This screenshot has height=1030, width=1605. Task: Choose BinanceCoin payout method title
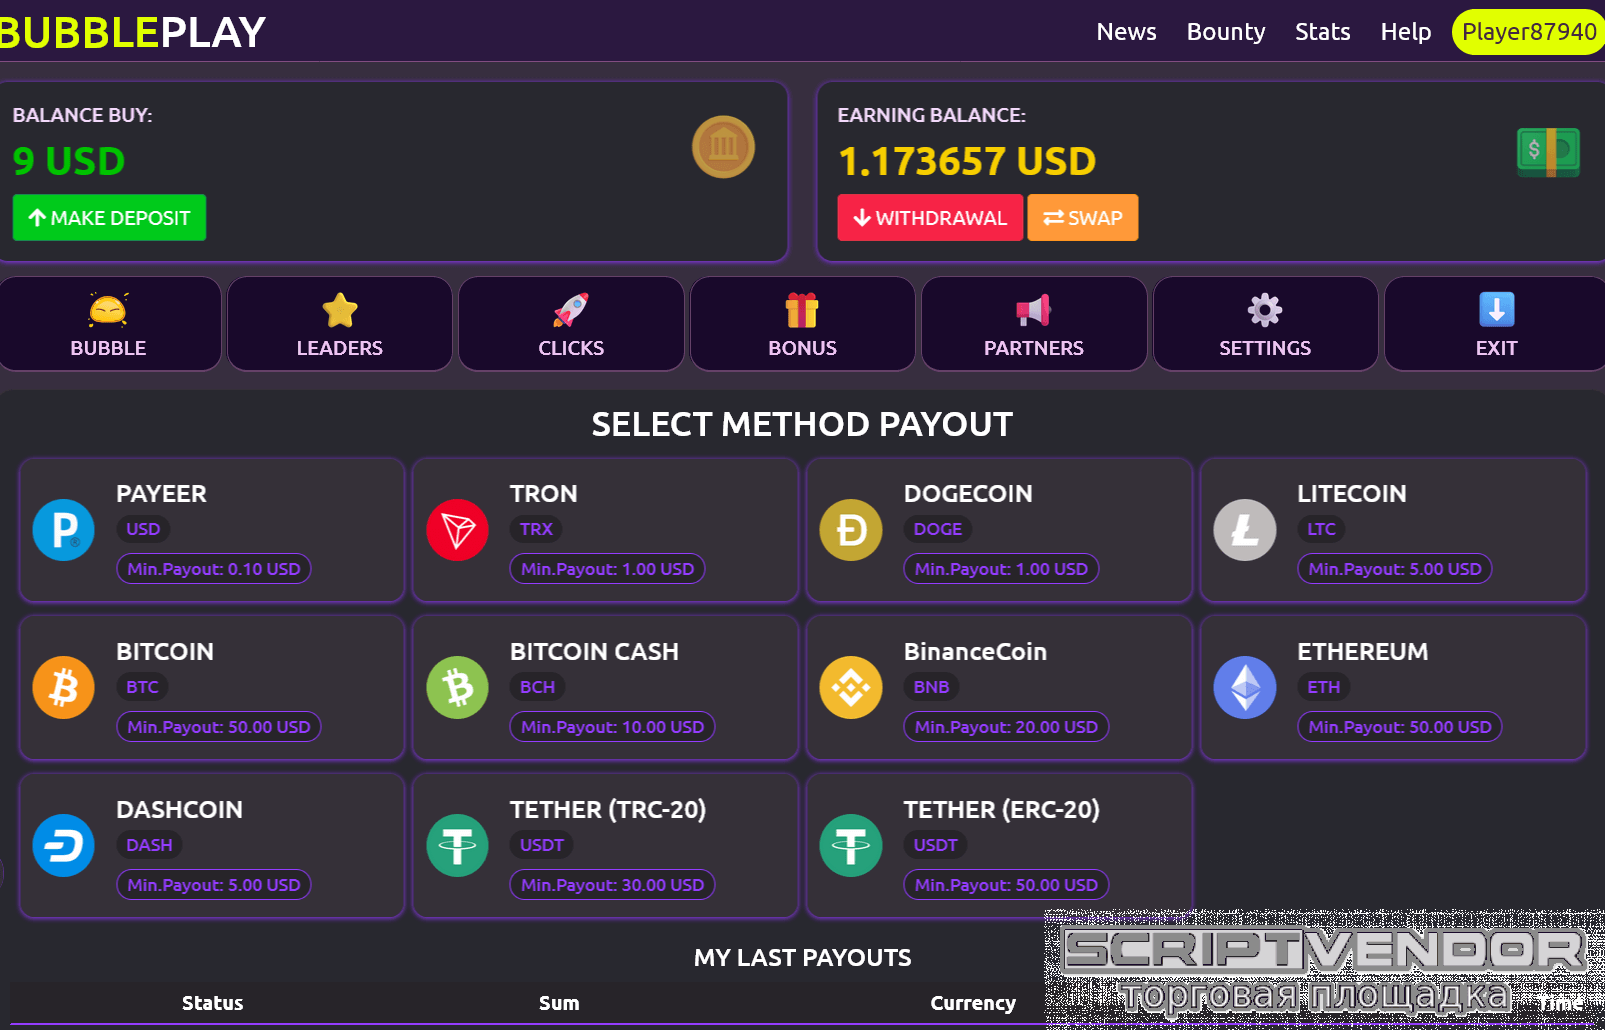[x=975, y=652]
